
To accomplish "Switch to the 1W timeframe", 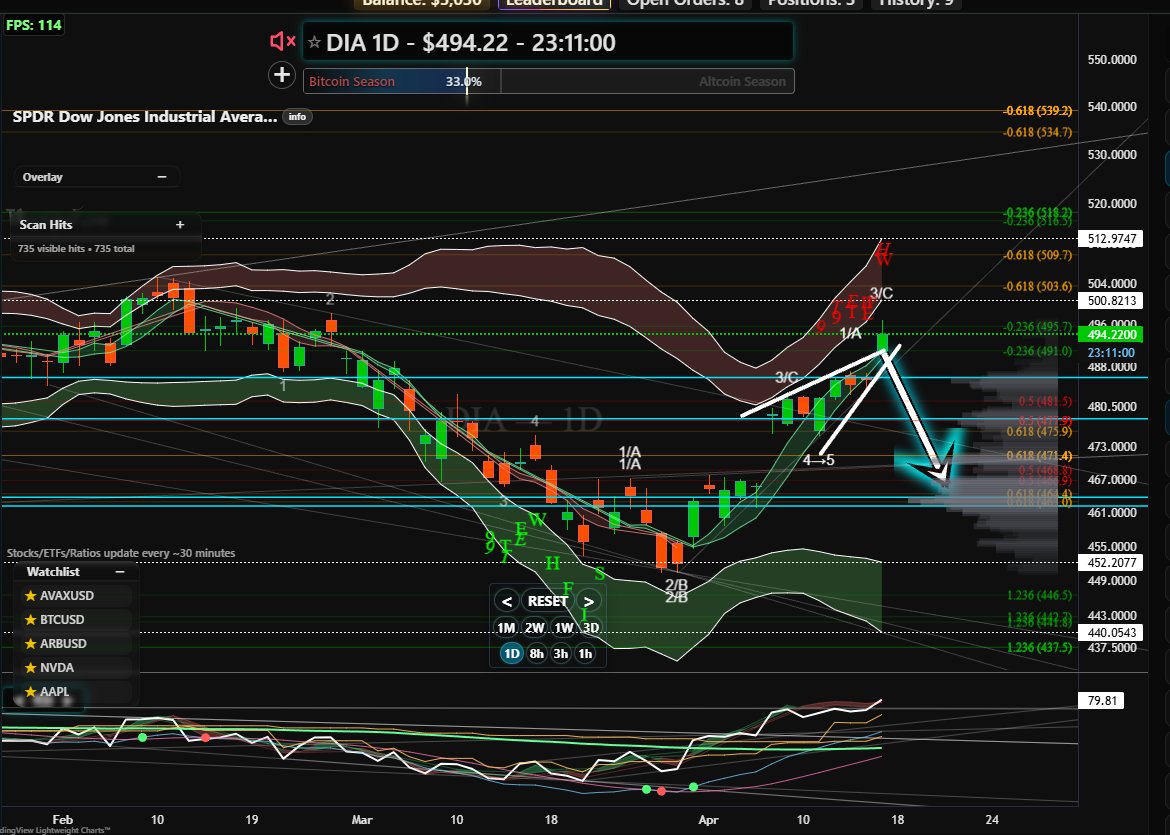I will (564, 628).
